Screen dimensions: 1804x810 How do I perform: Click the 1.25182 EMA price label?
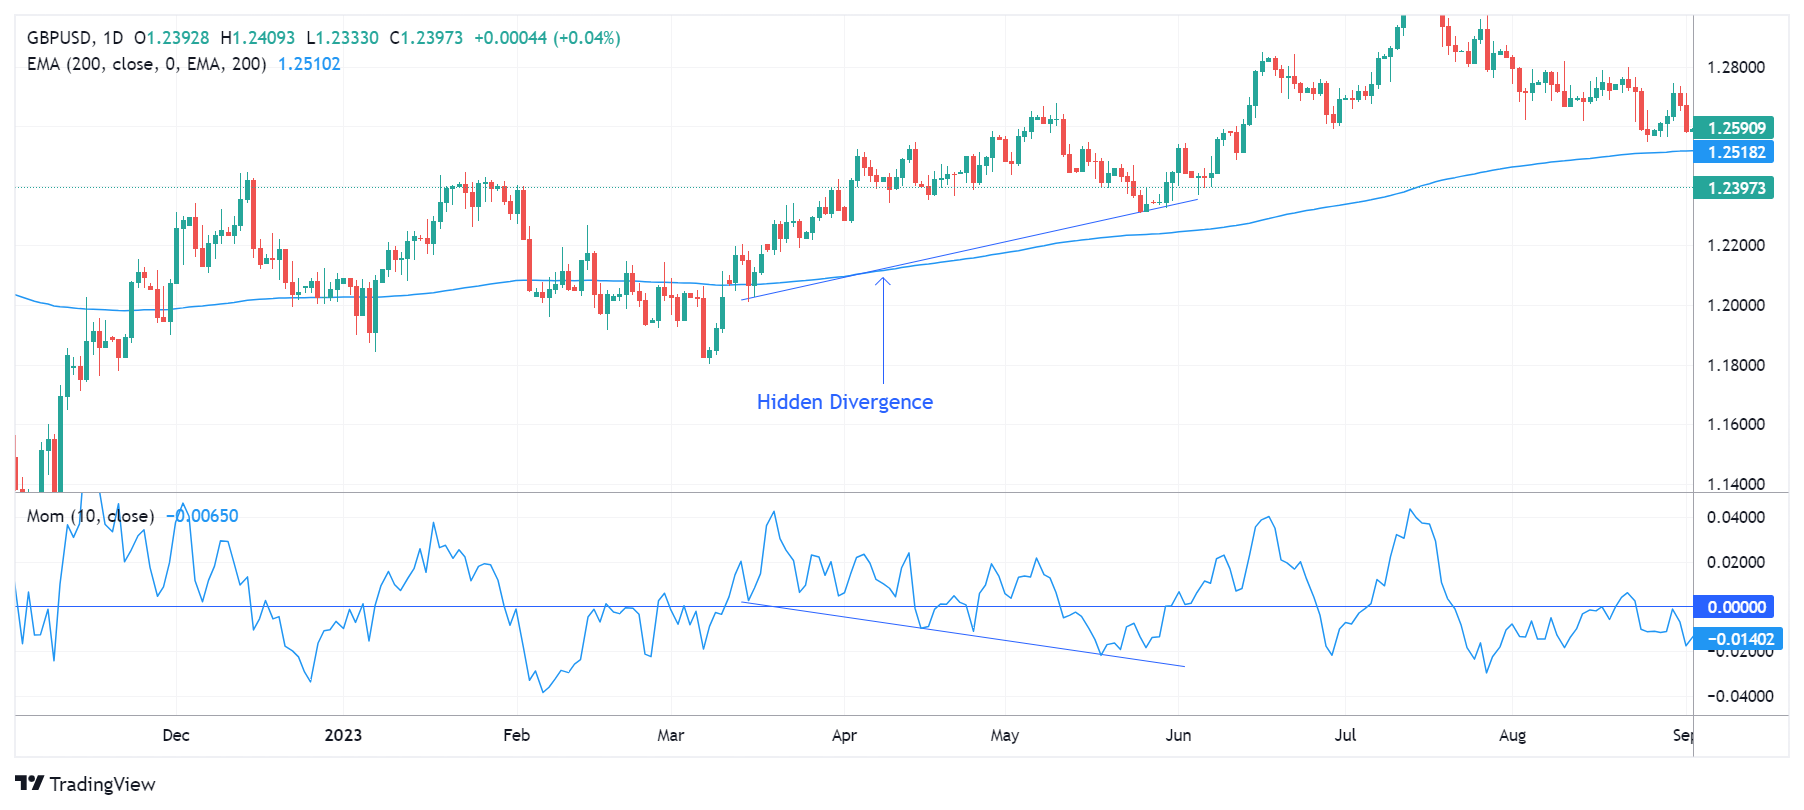[x=1734, y=152]
